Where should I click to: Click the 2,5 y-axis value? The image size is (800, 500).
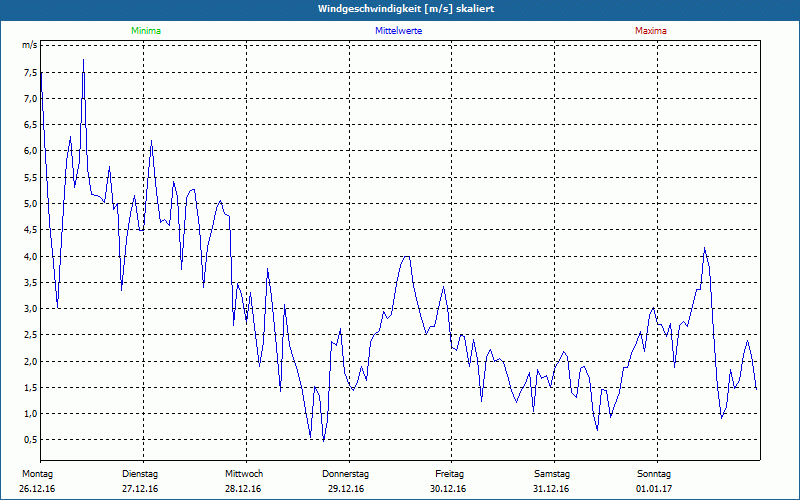30,335
